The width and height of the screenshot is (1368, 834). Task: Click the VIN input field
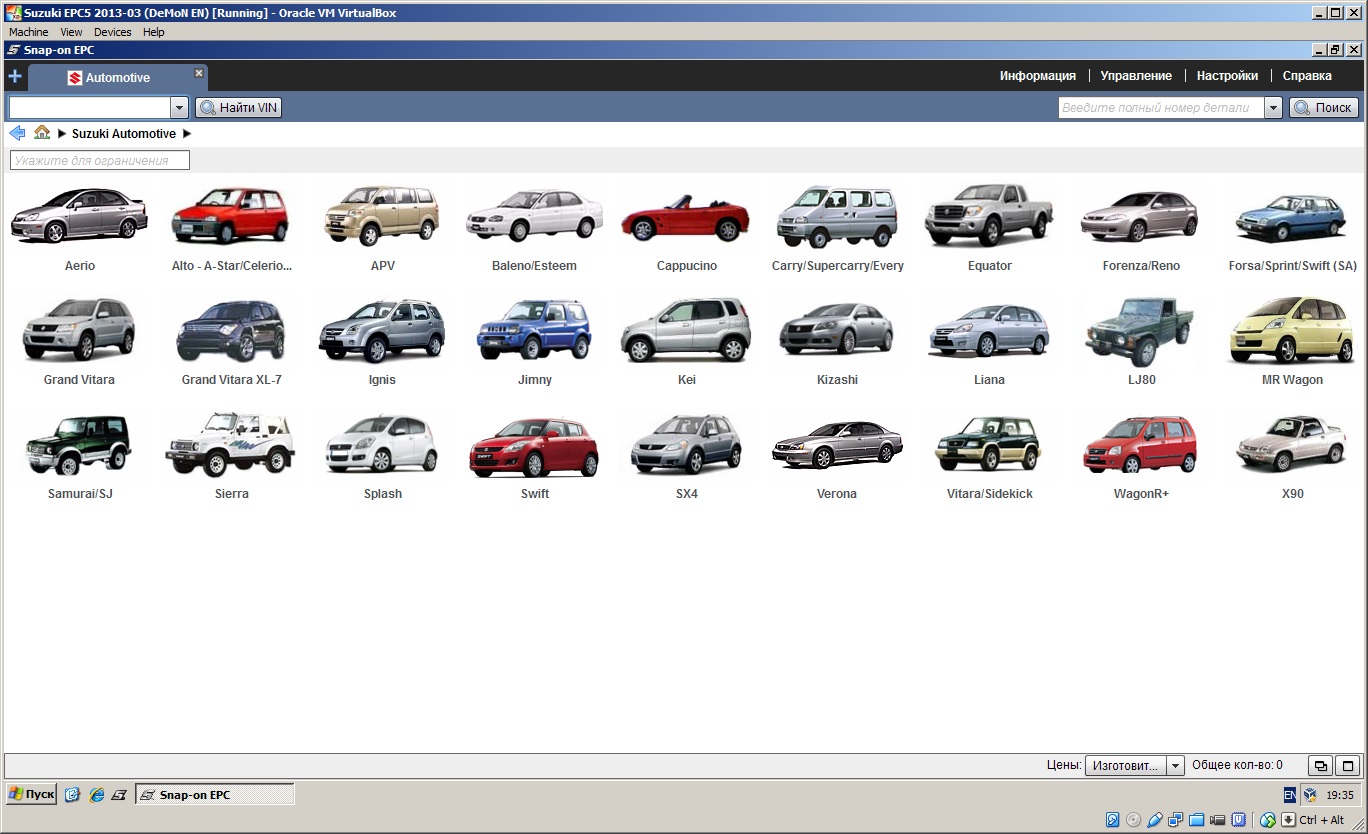(89, 107)
